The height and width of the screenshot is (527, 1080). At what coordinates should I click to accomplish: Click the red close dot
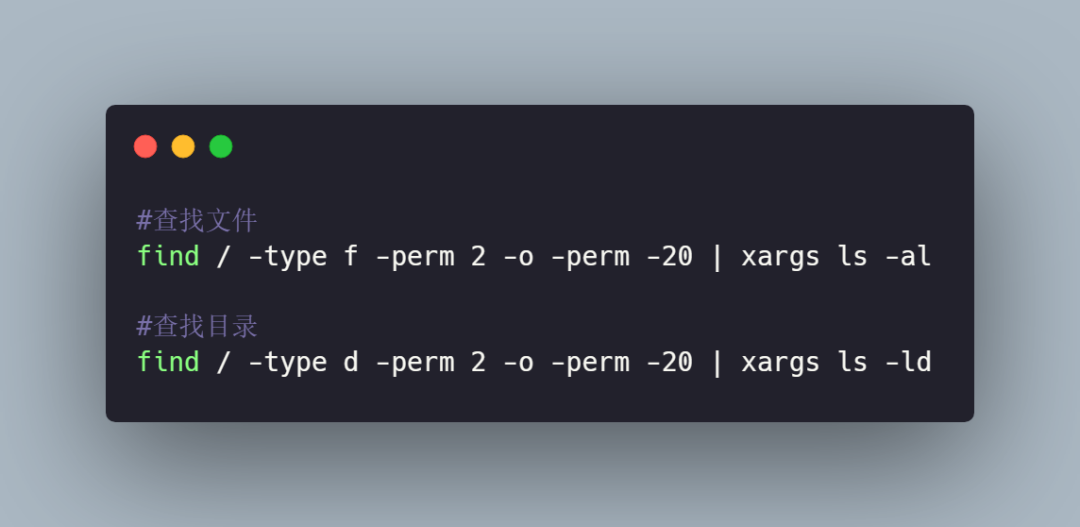pyautogui.click(x=145, y=147)
